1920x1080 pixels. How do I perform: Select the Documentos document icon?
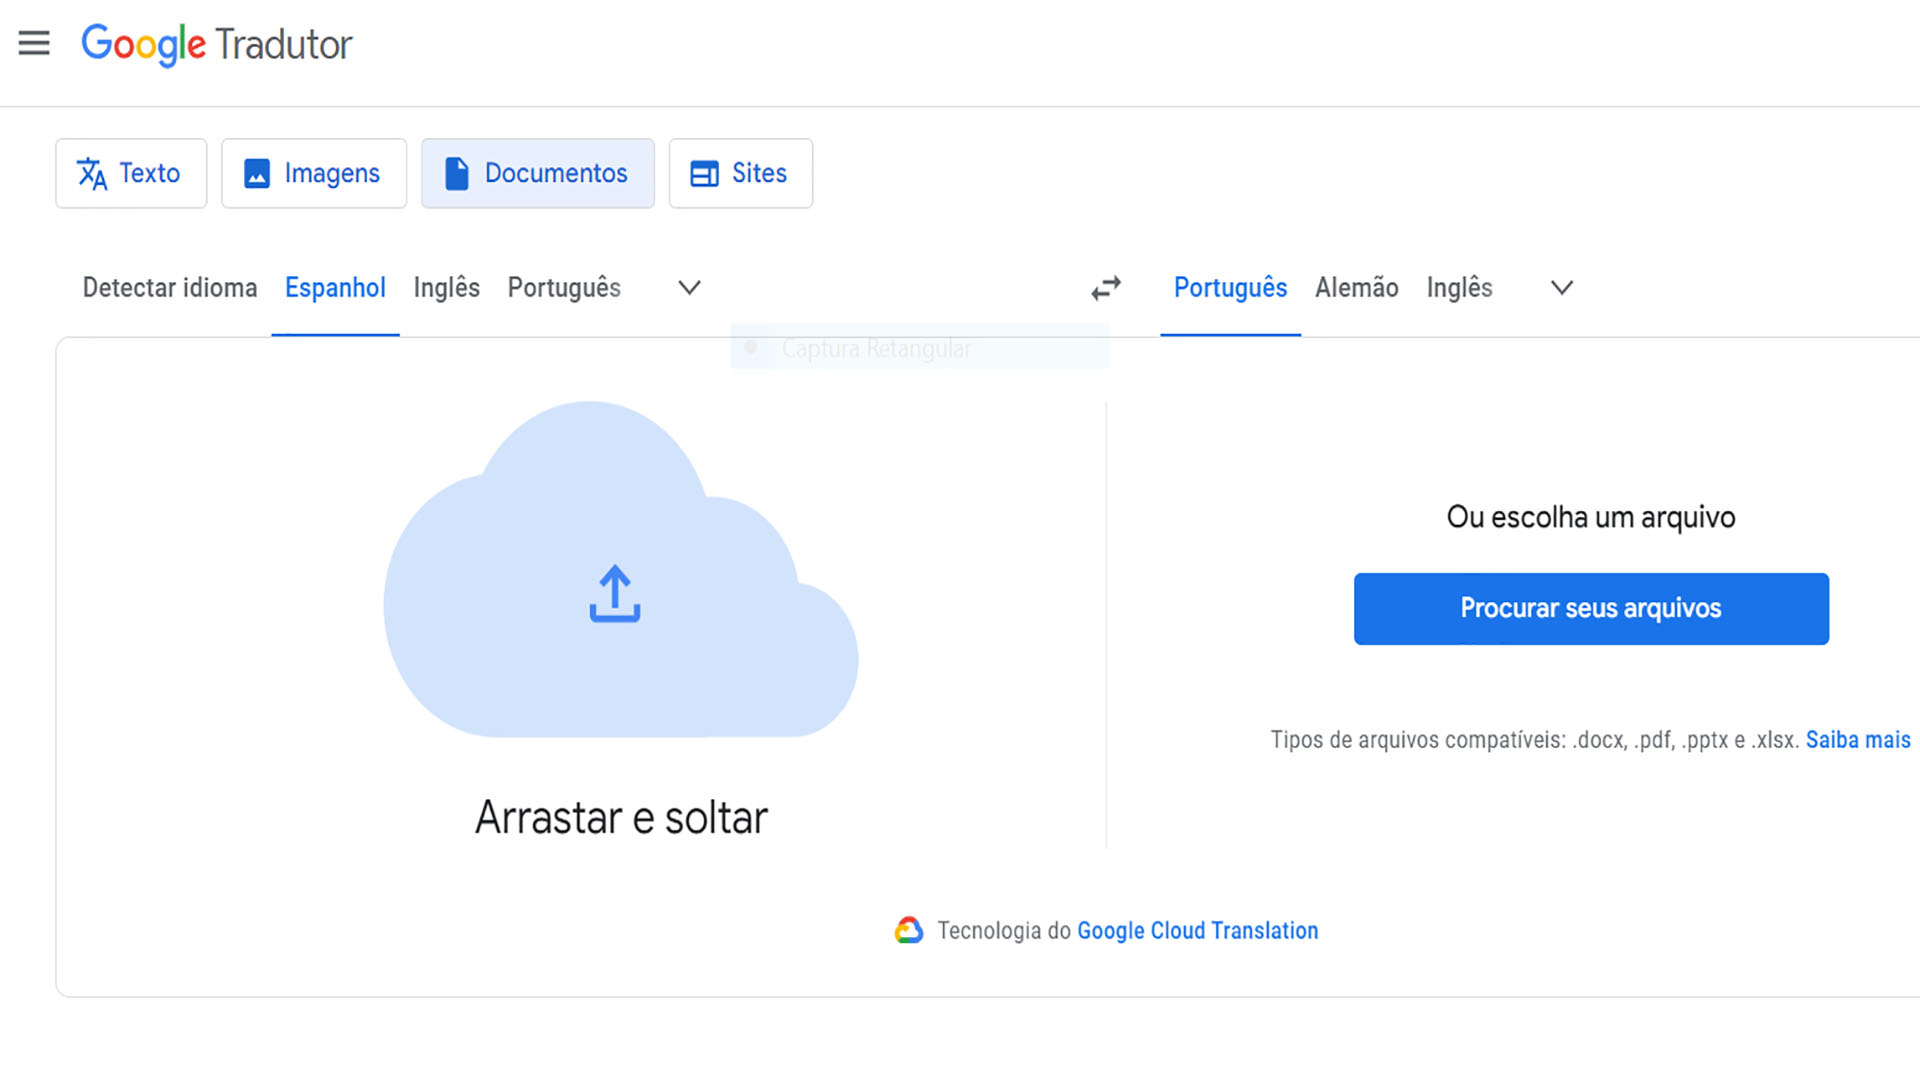[x=457, y=173]
